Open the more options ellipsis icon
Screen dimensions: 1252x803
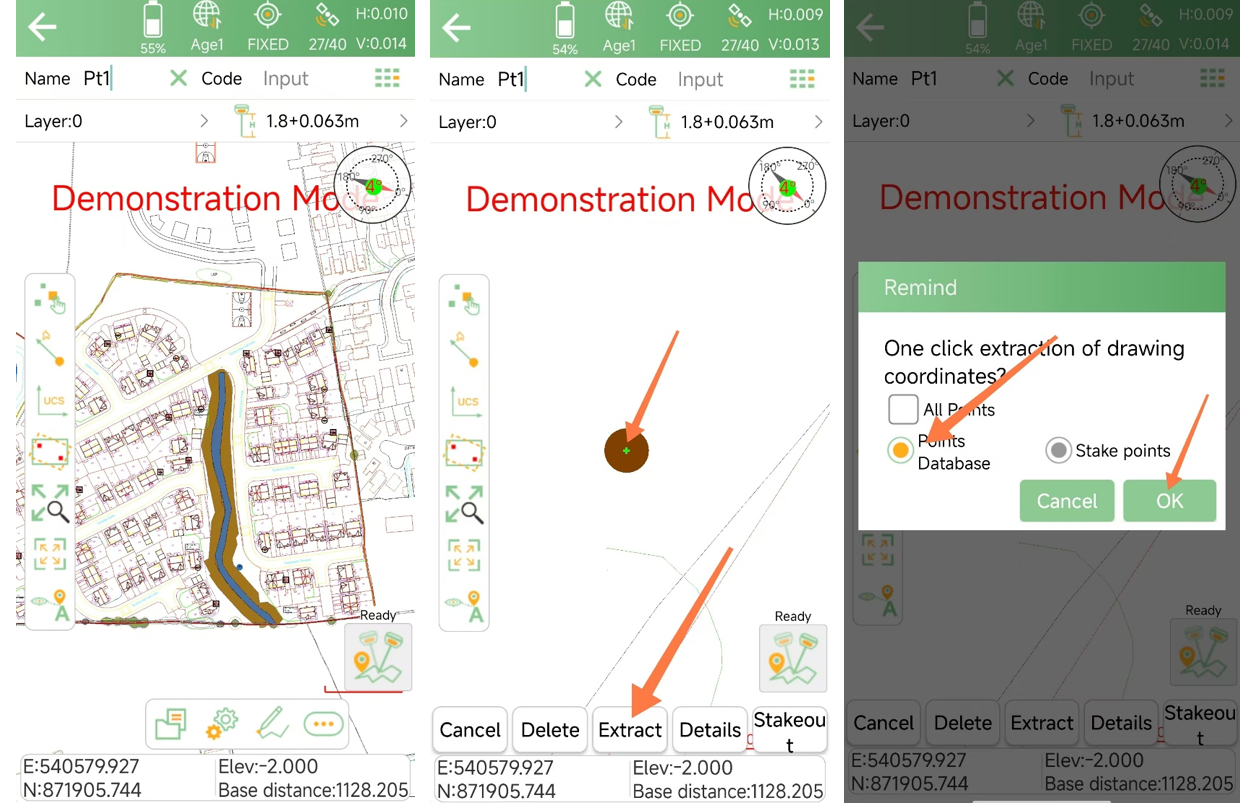(x=323, y=724)
